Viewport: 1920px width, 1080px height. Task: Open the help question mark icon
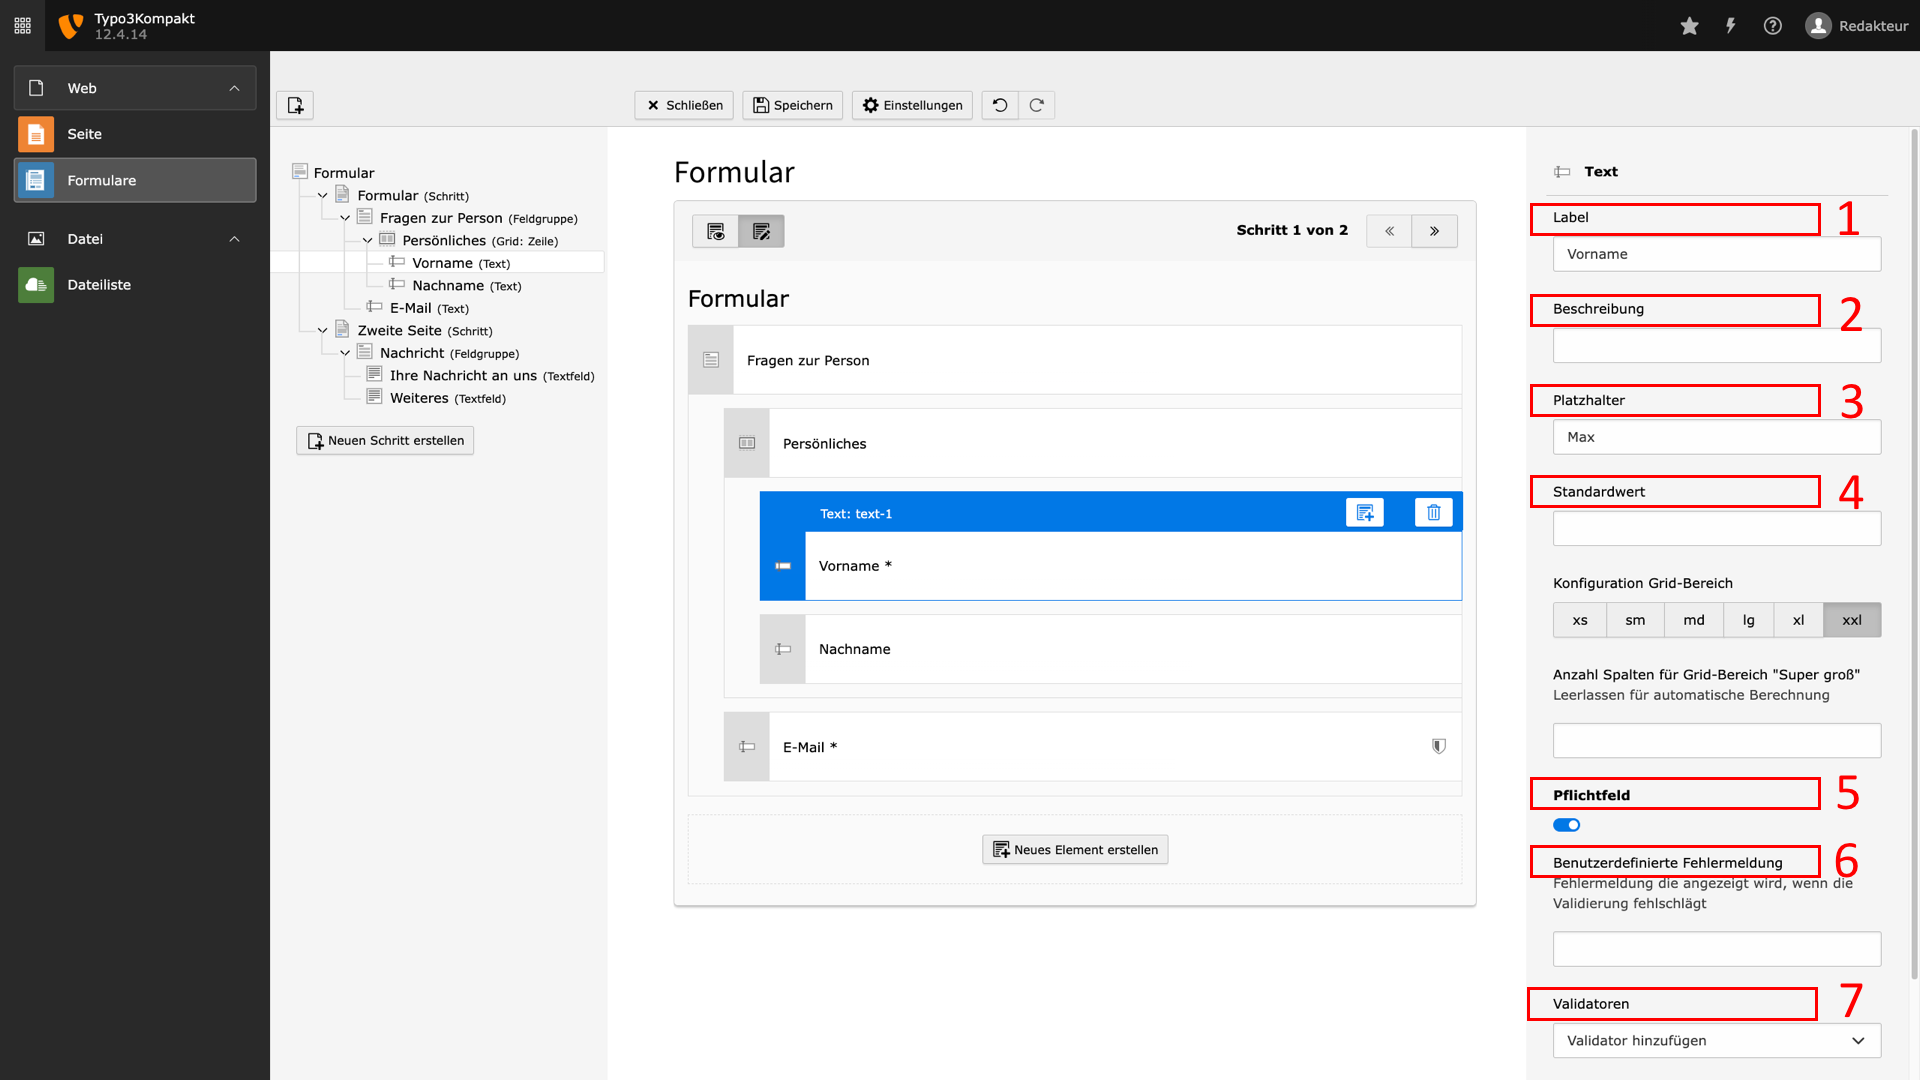pyautogui.click(x=1772, y=26)
